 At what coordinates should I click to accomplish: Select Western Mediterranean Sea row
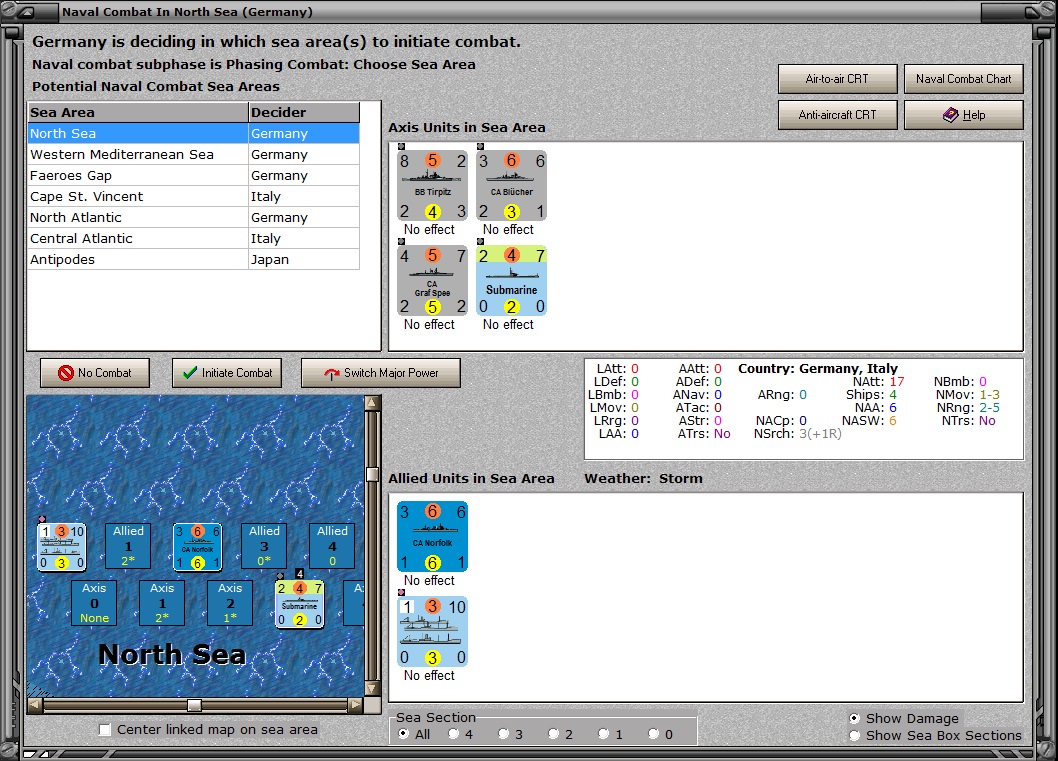click(x=193, y=154)
